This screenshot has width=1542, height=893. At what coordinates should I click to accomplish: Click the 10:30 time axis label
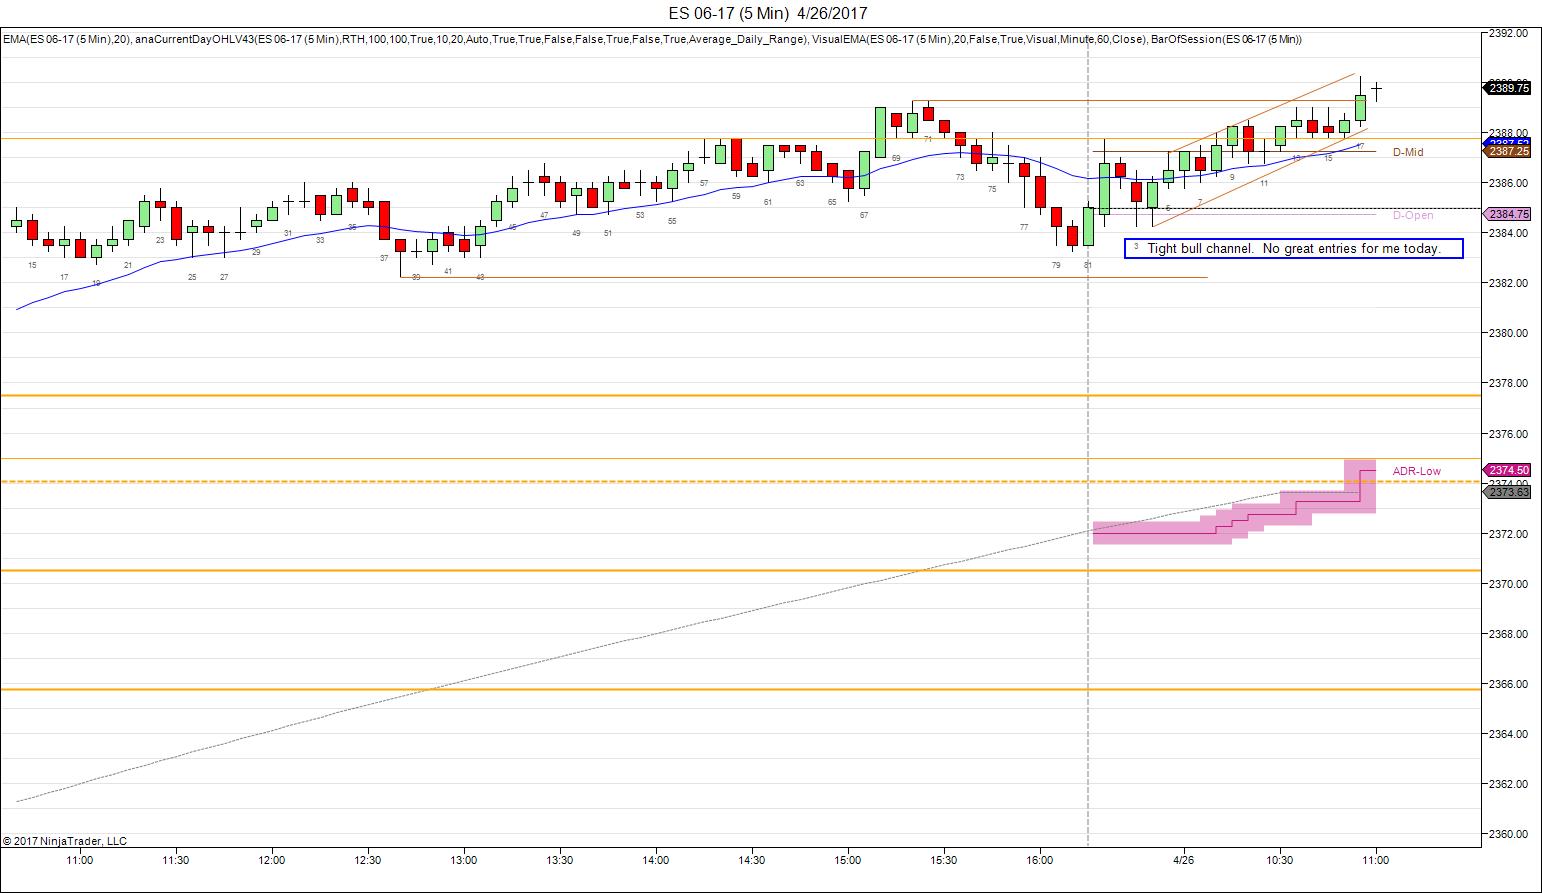click(x=1279, y=860)
